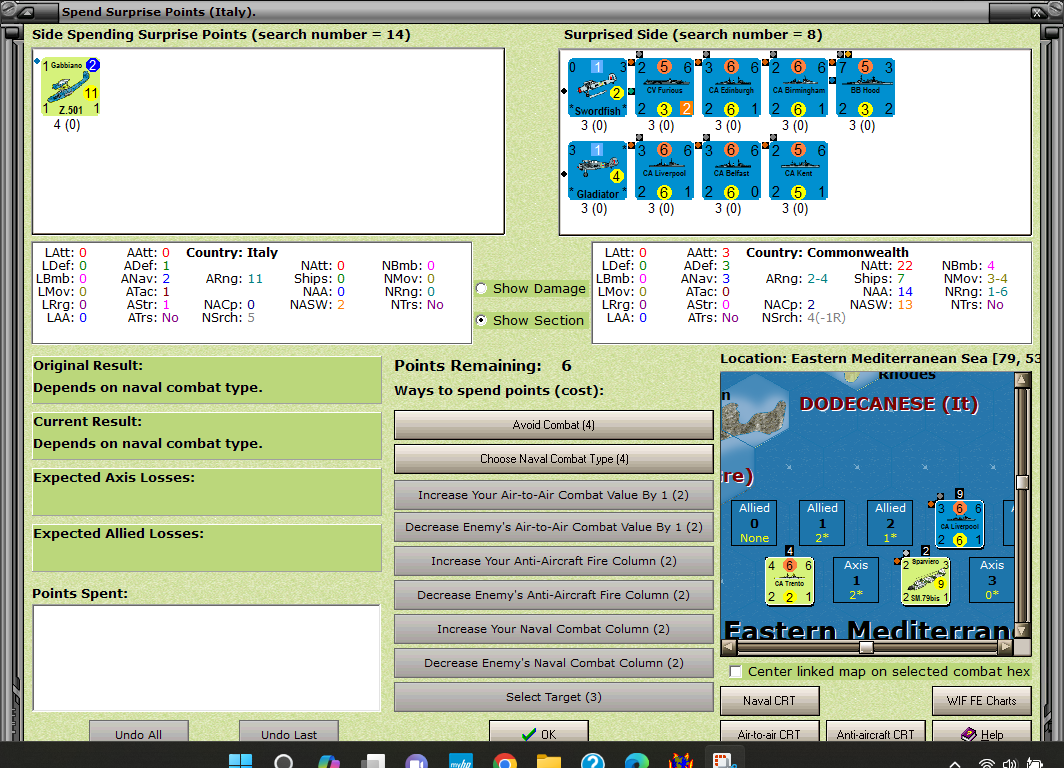1064x768 pixels.
Task: Open the Air-to-air CRT chart
Action: coord(770,732)
